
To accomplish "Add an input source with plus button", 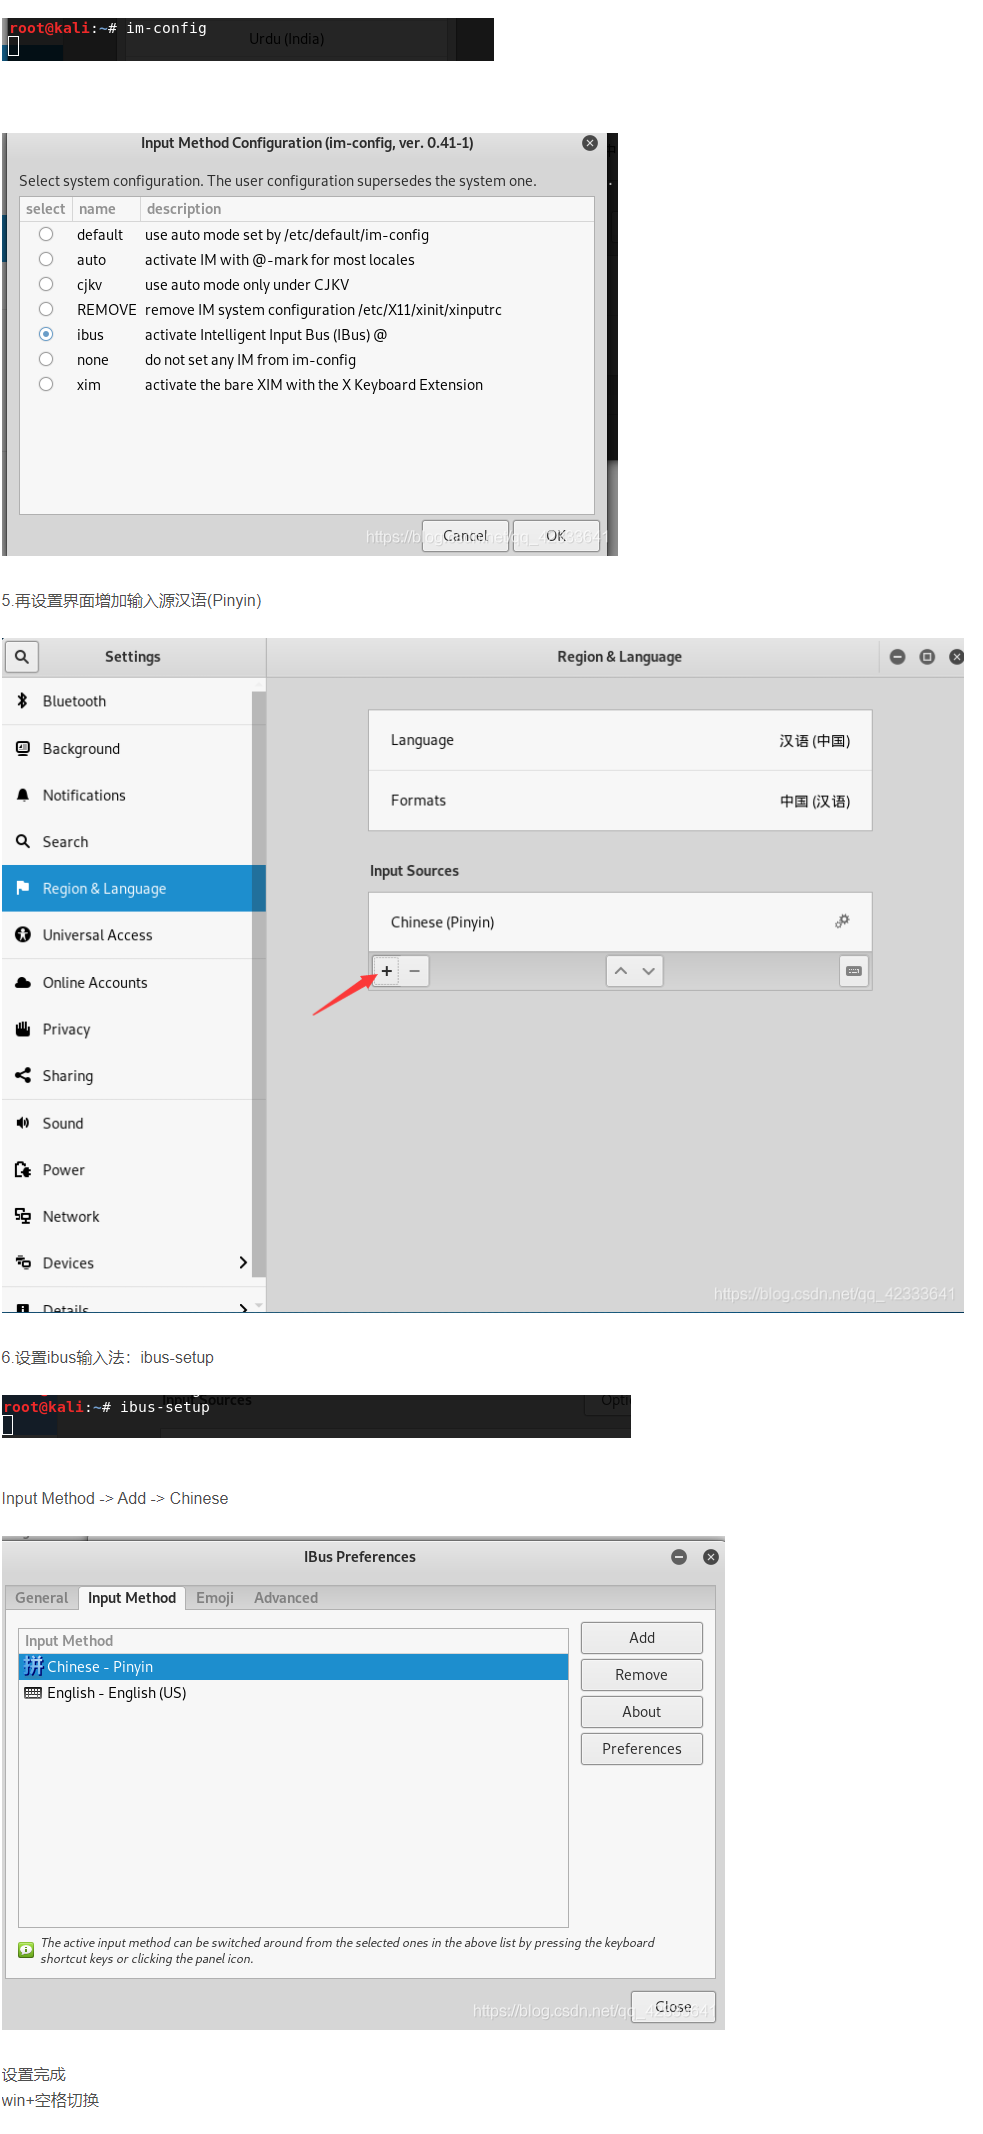I will [x=387, y=971].
